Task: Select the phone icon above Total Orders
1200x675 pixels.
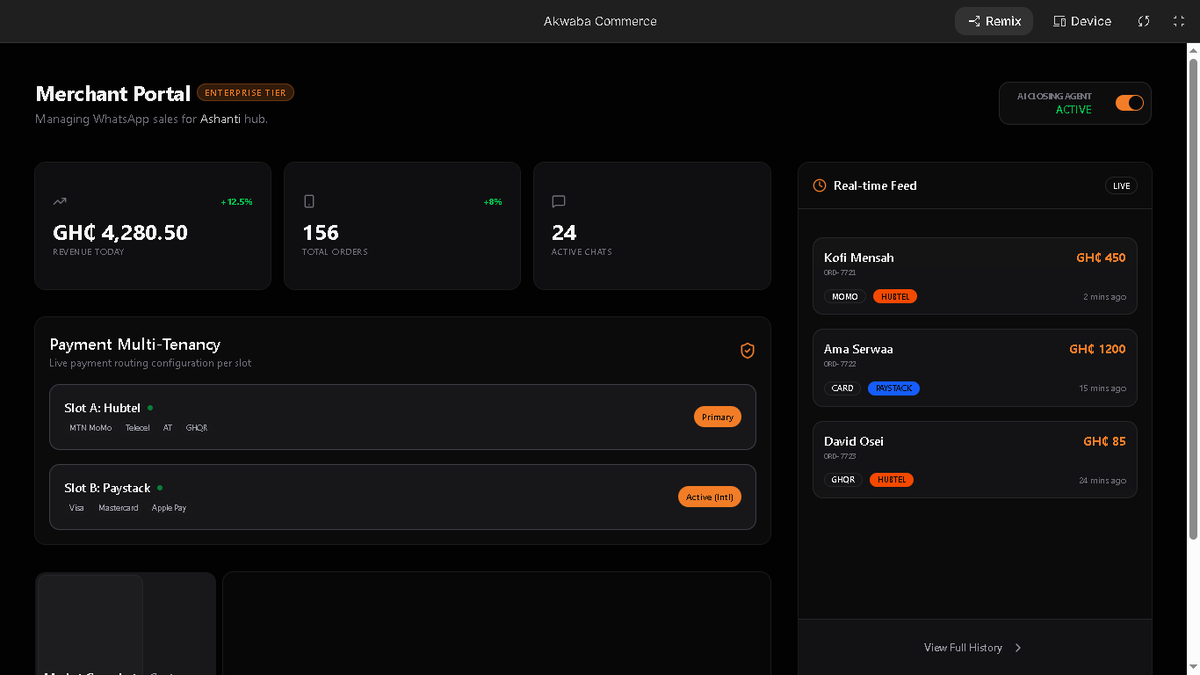Action: [x=308, y=200]
